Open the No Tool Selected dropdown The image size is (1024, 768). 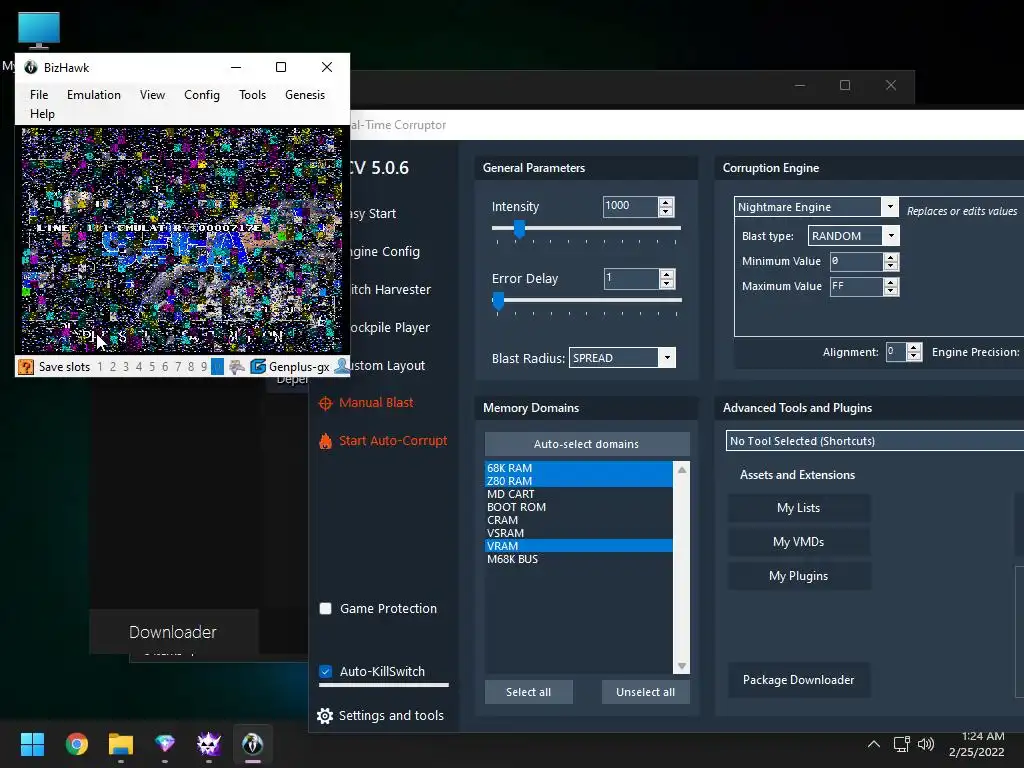875,441
